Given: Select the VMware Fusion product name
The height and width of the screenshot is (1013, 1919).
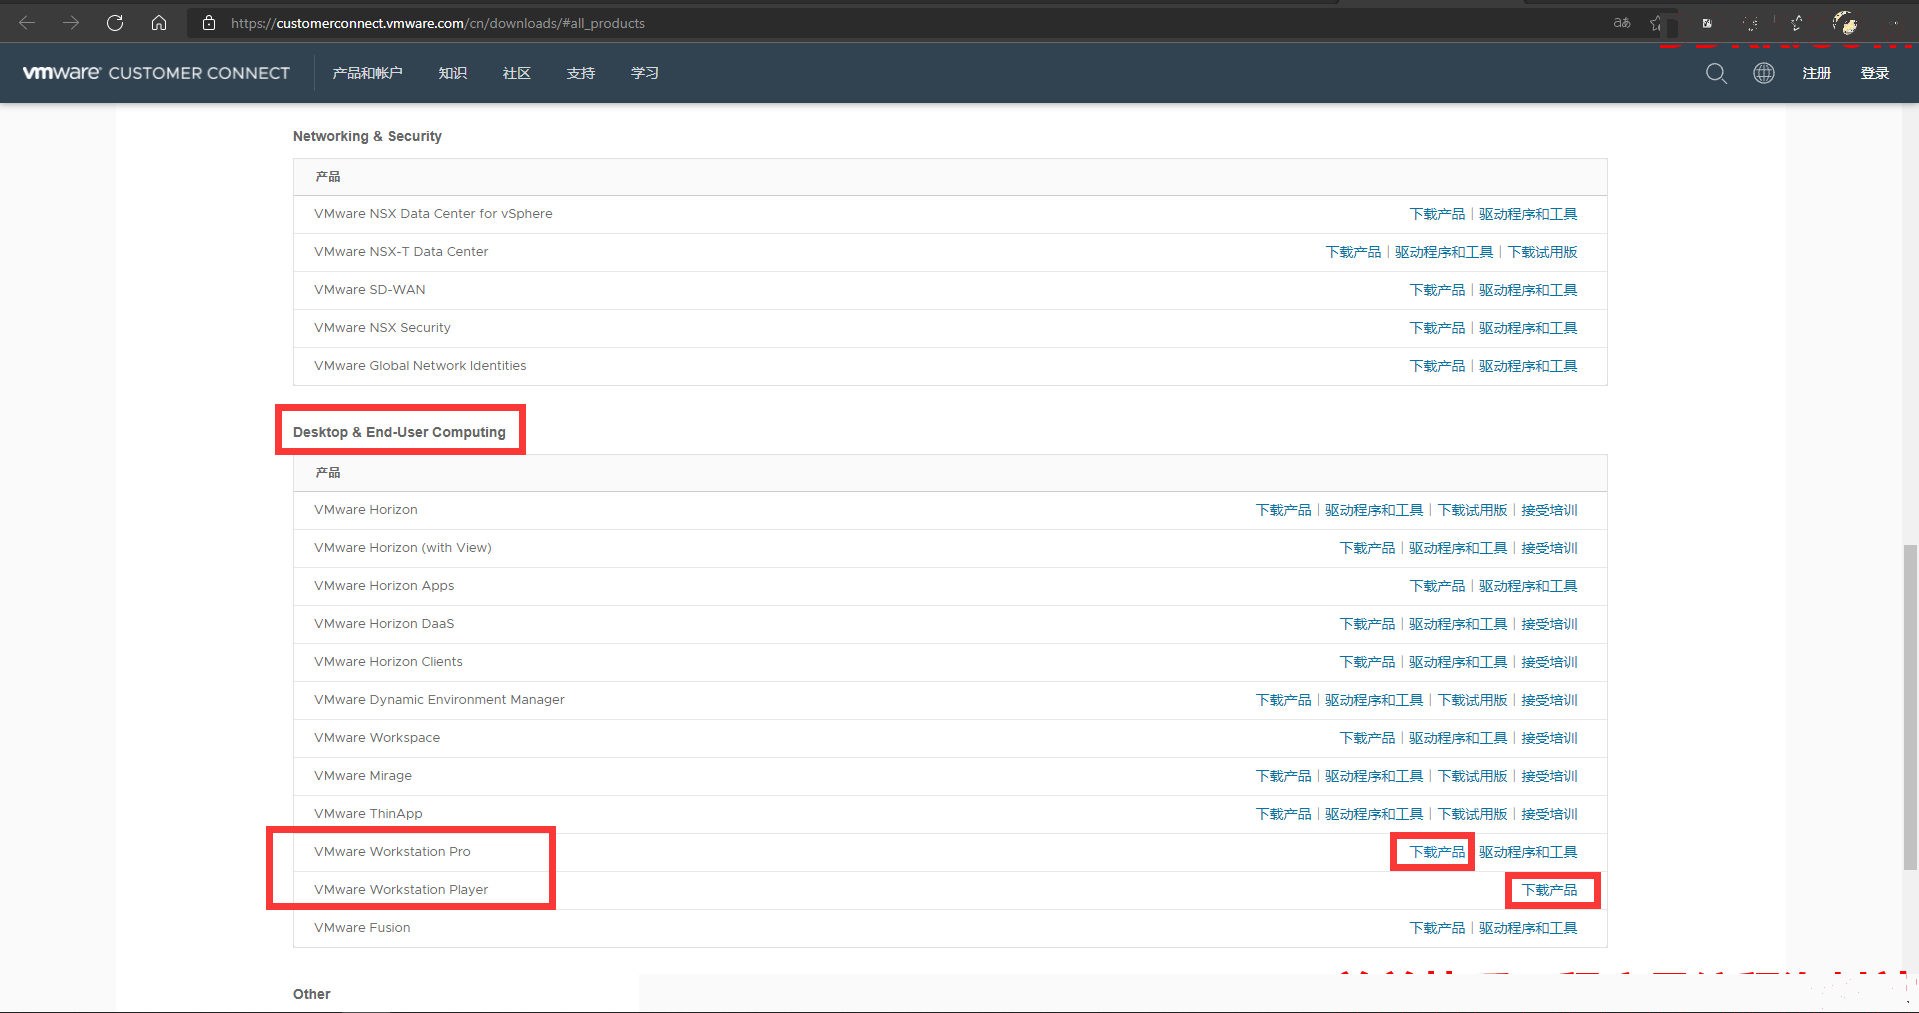Looking at the screenshot, I should [x=362, y=928].
